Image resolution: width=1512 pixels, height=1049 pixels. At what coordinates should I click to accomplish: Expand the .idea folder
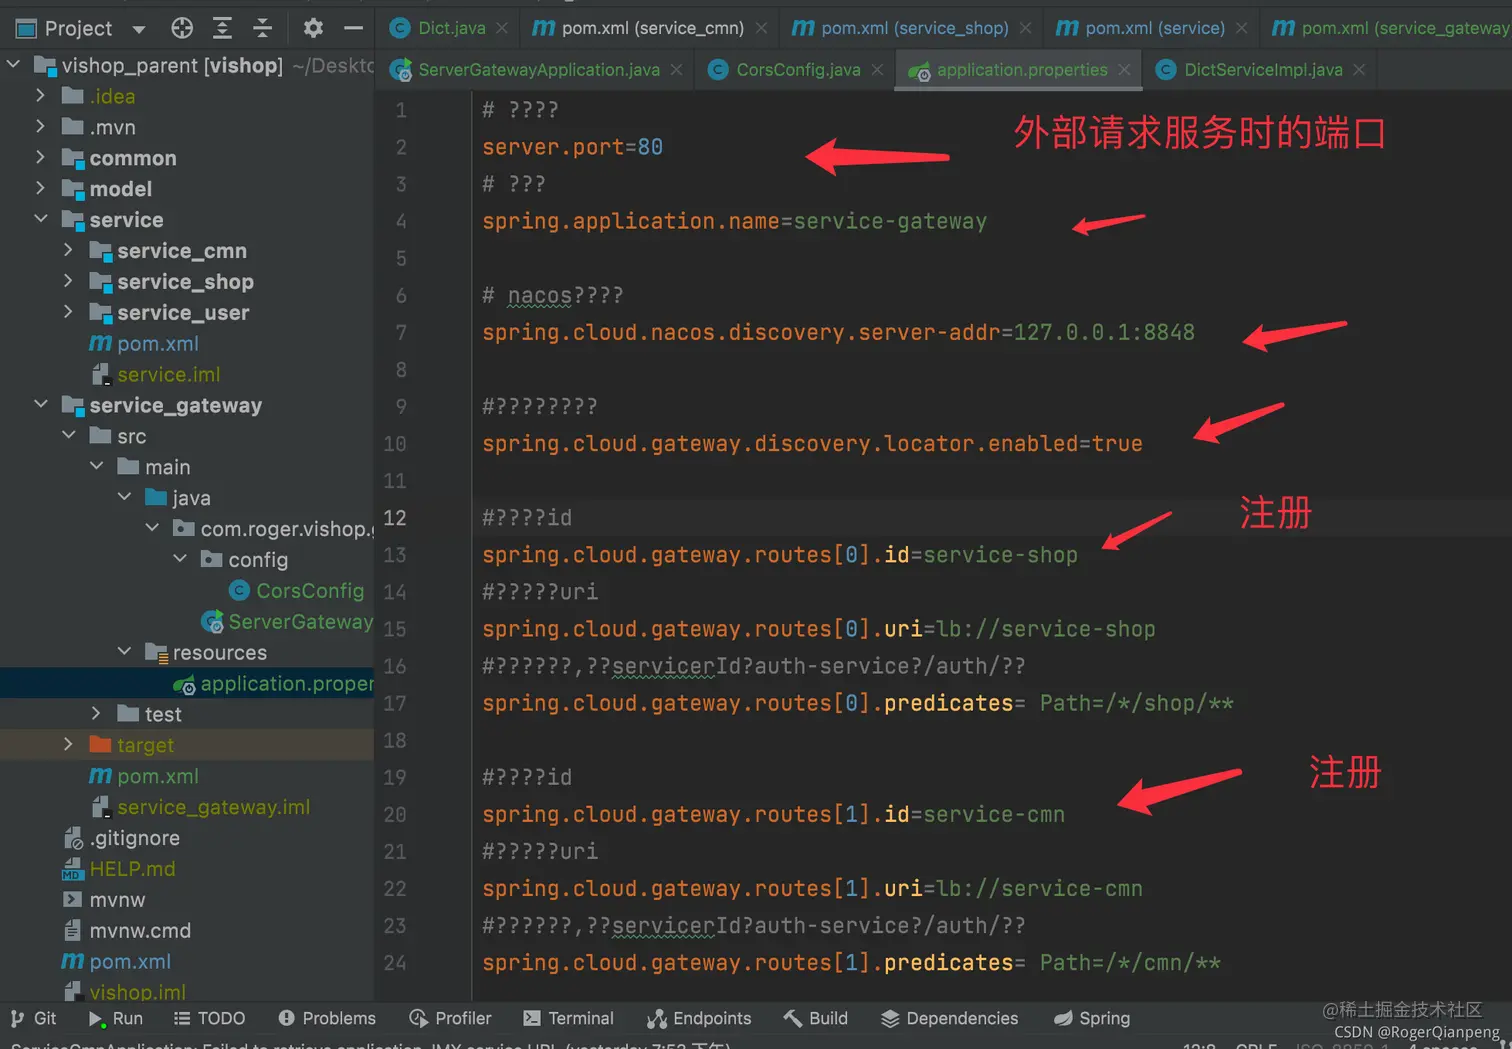40,96
